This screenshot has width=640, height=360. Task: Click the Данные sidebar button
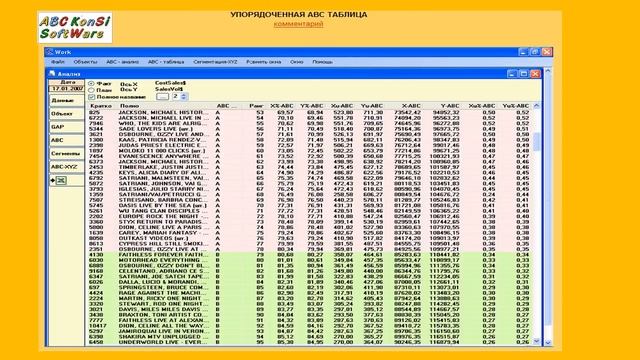click(66, 100)
